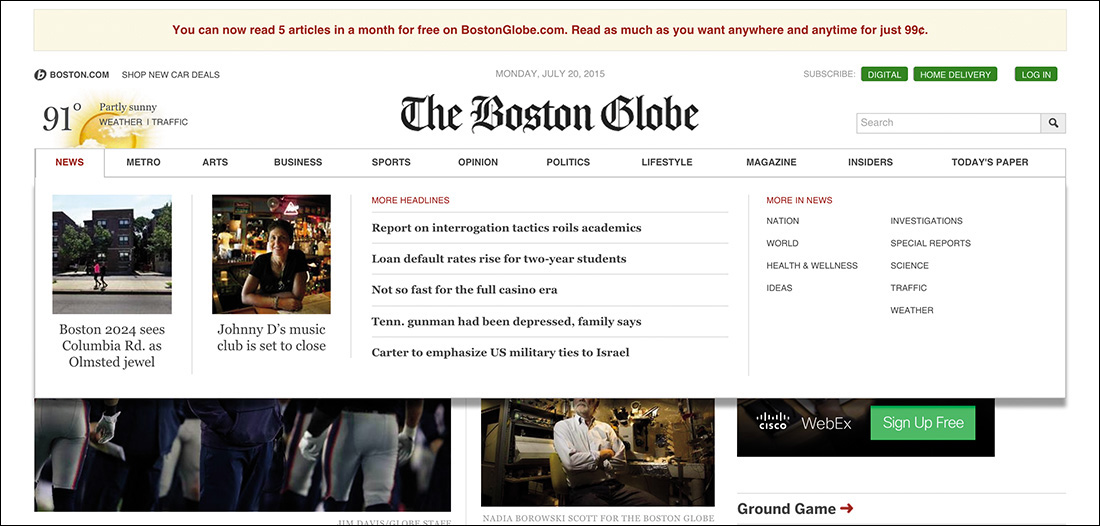The image size is (1100, 526).
Task: Open 'Report on interrogation tactics roils academics'
Action: click(507, 228)
